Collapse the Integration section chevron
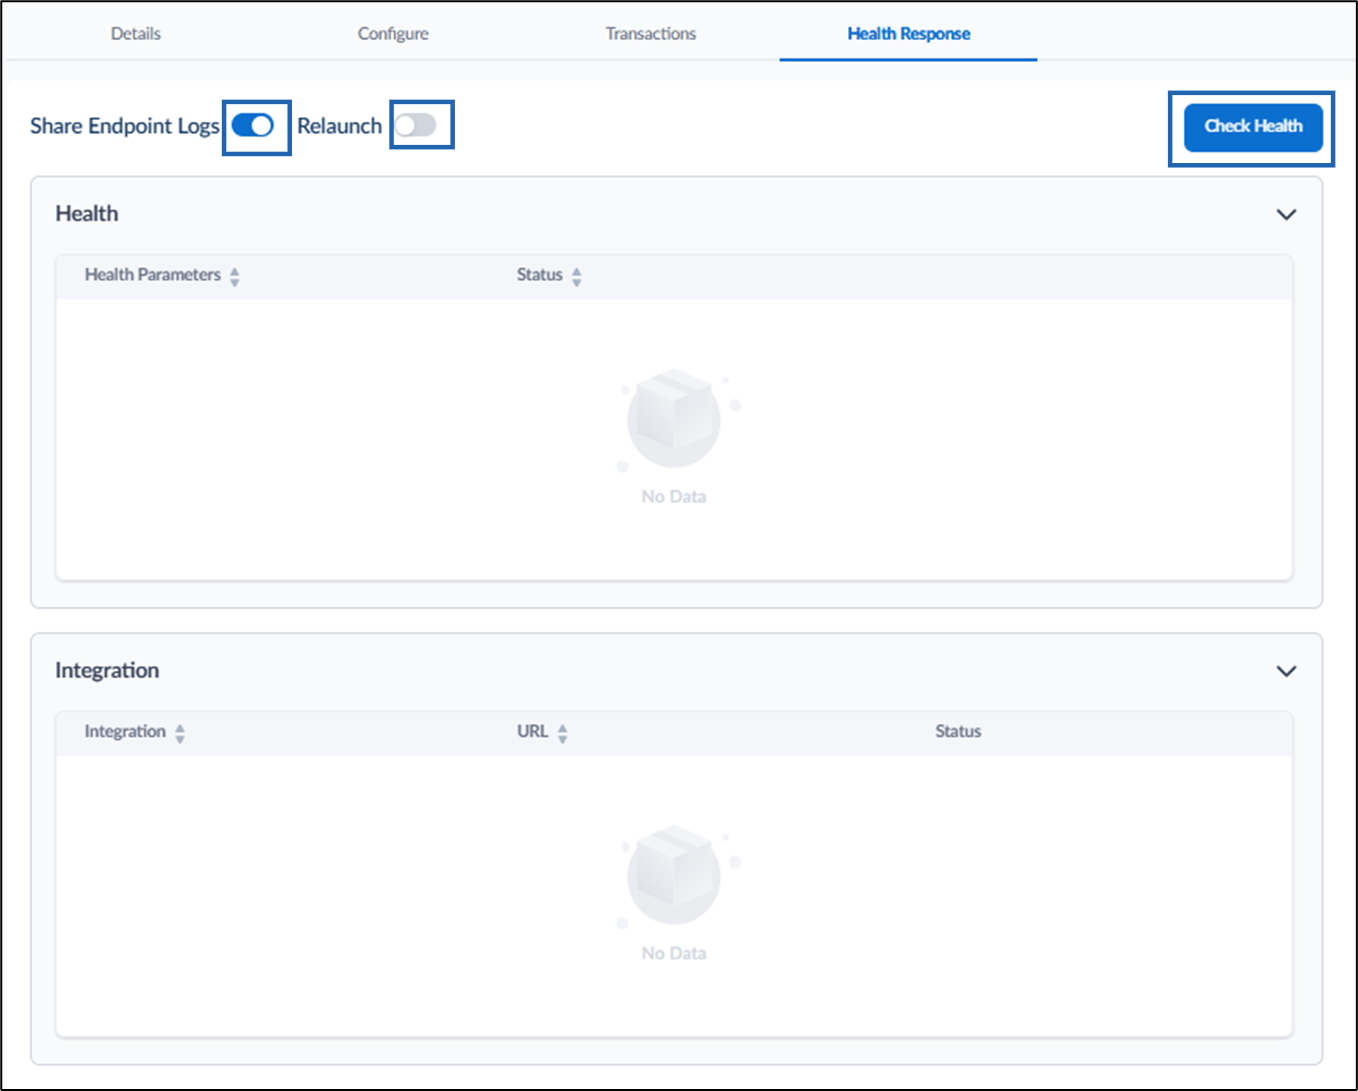This screenshot has height=1091, width=1358. [x=1287, y=671]
